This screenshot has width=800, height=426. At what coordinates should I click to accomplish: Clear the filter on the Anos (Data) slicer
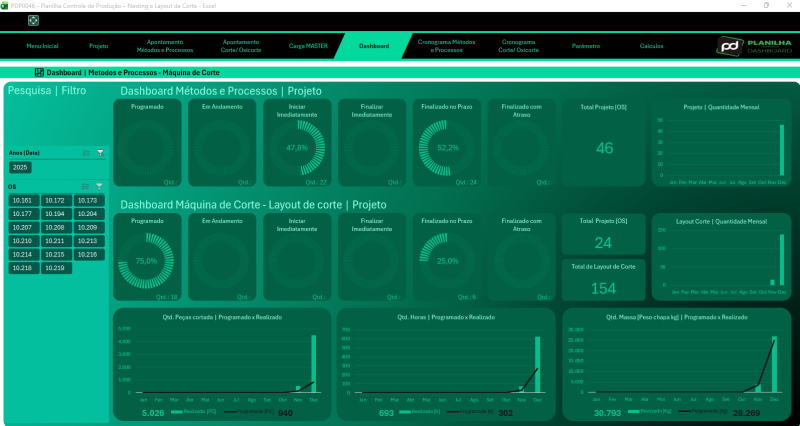click(100, 152)
